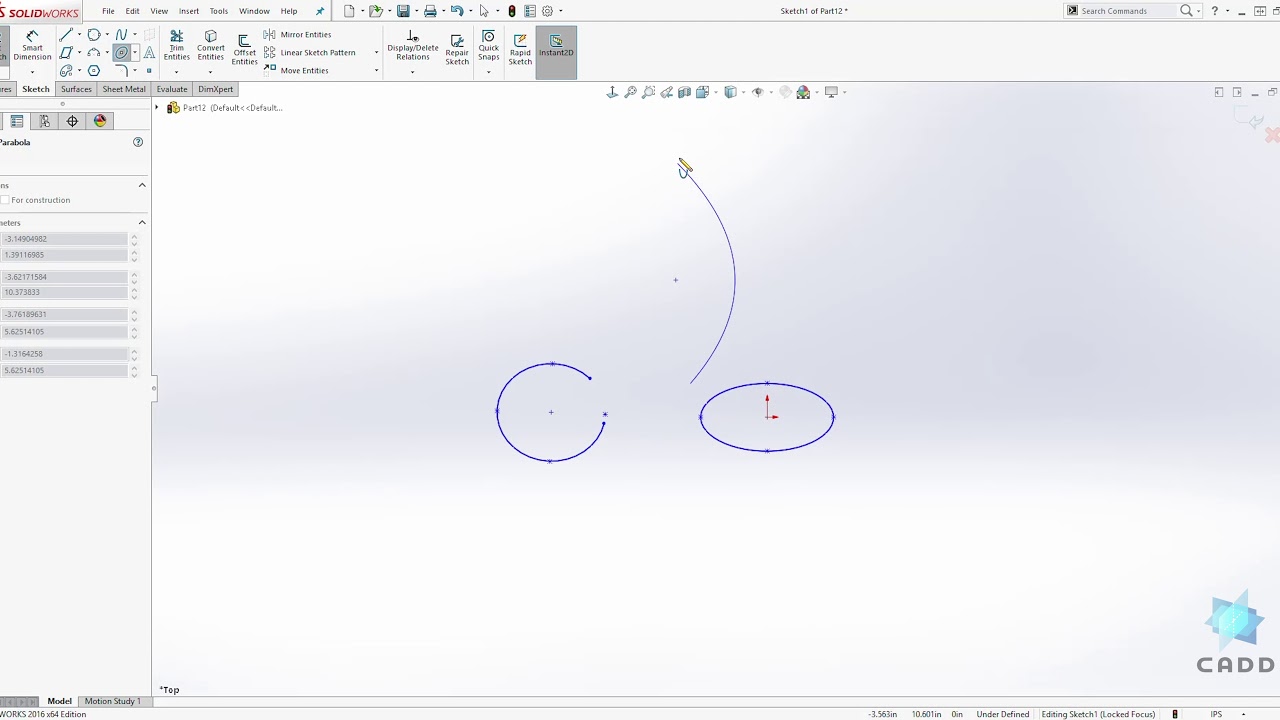The width and height of the screenshot is (1280, 720).
Task: Click Mirror Entities
Action: click(x=298, y=35)
